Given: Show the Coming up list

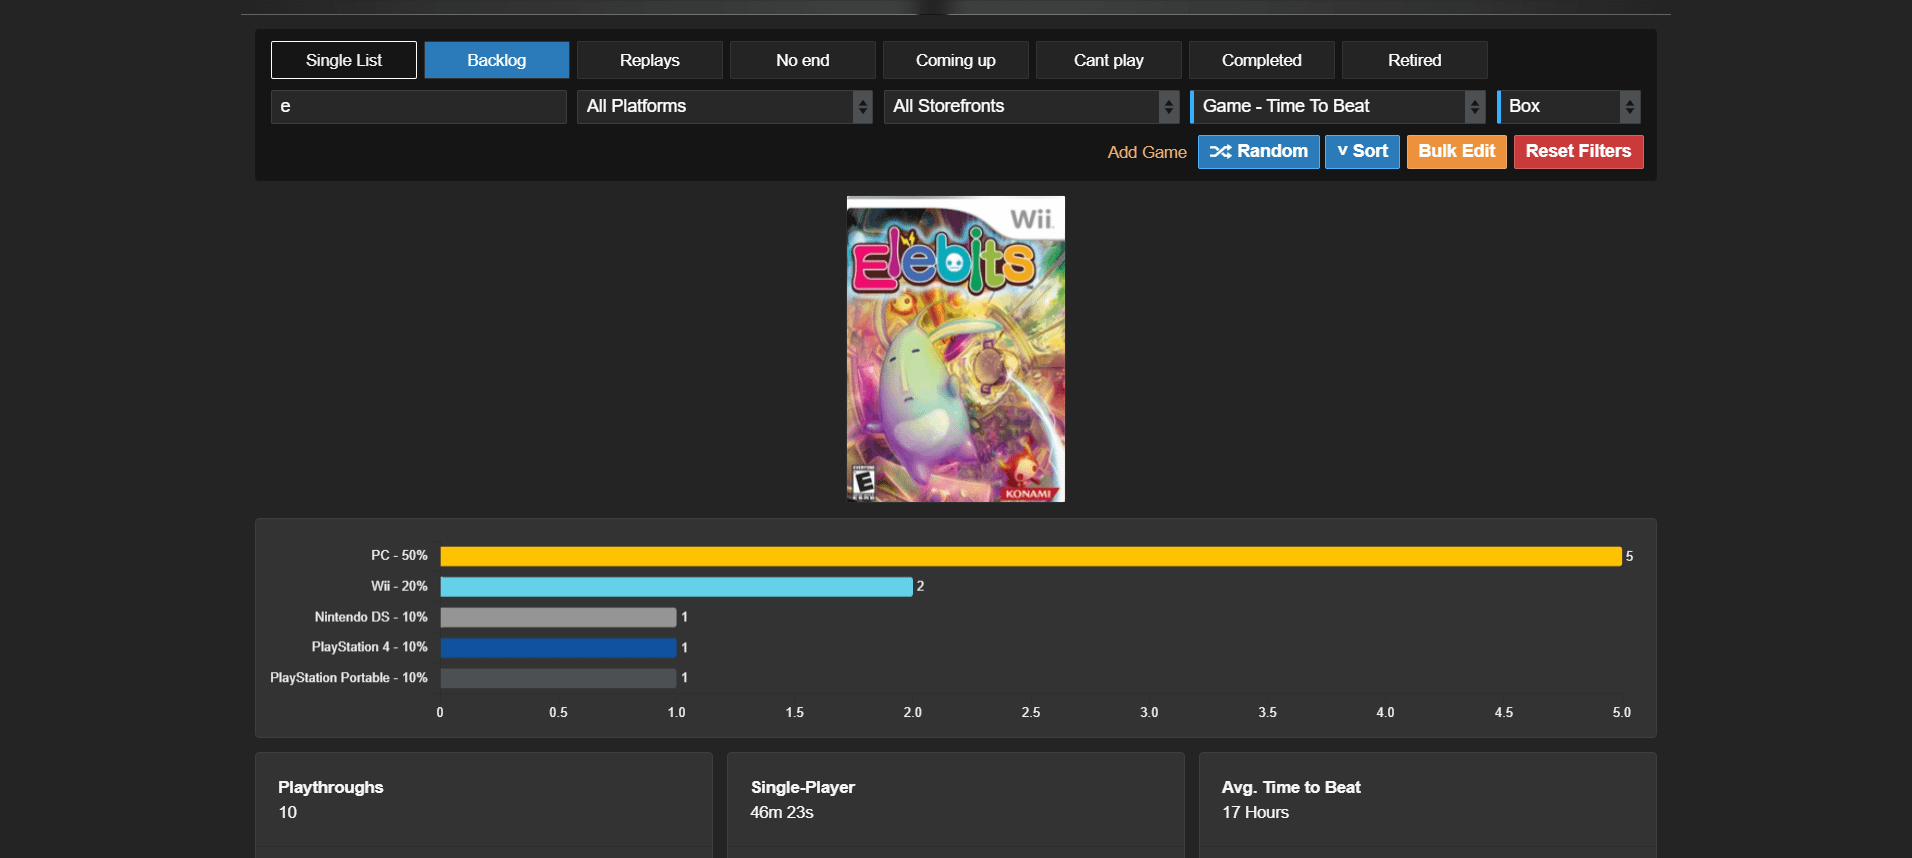Looking at the screenshot, I should click(955, 60).
